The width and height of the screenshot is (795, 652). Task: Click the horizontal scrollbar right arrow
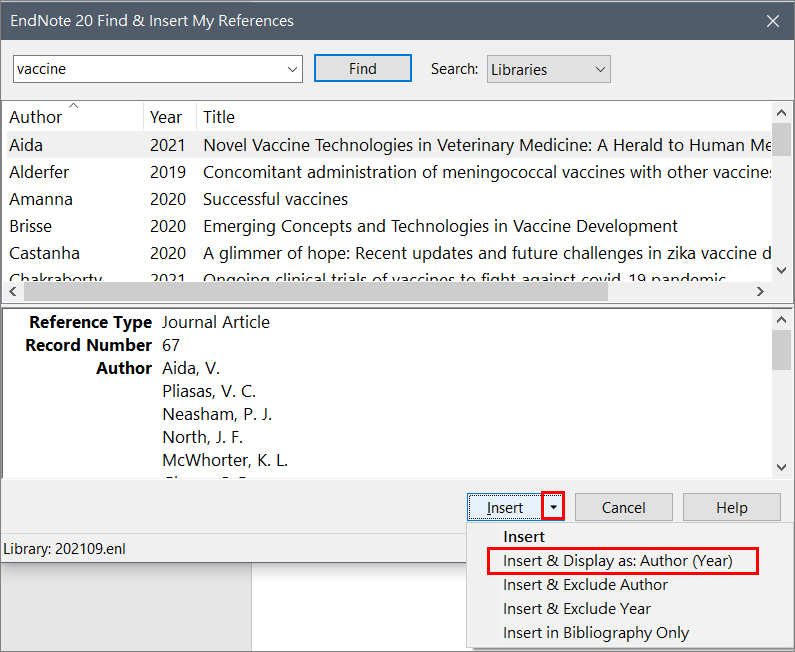point(760,292)
